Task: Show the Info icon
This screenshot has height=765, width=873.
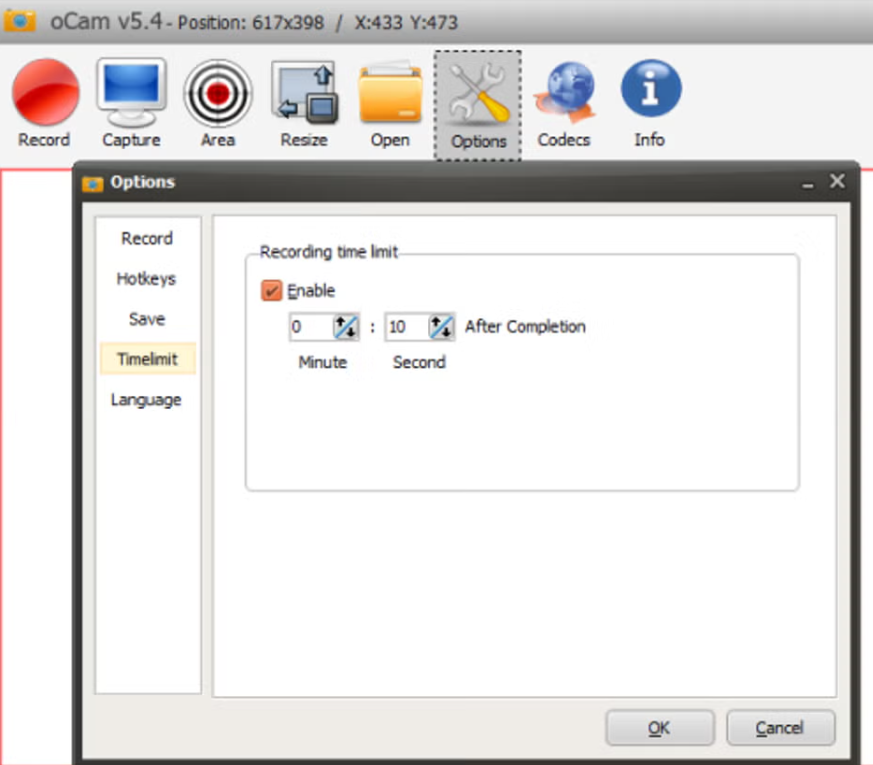Action: pyautogui.click(x=650, y=89)
